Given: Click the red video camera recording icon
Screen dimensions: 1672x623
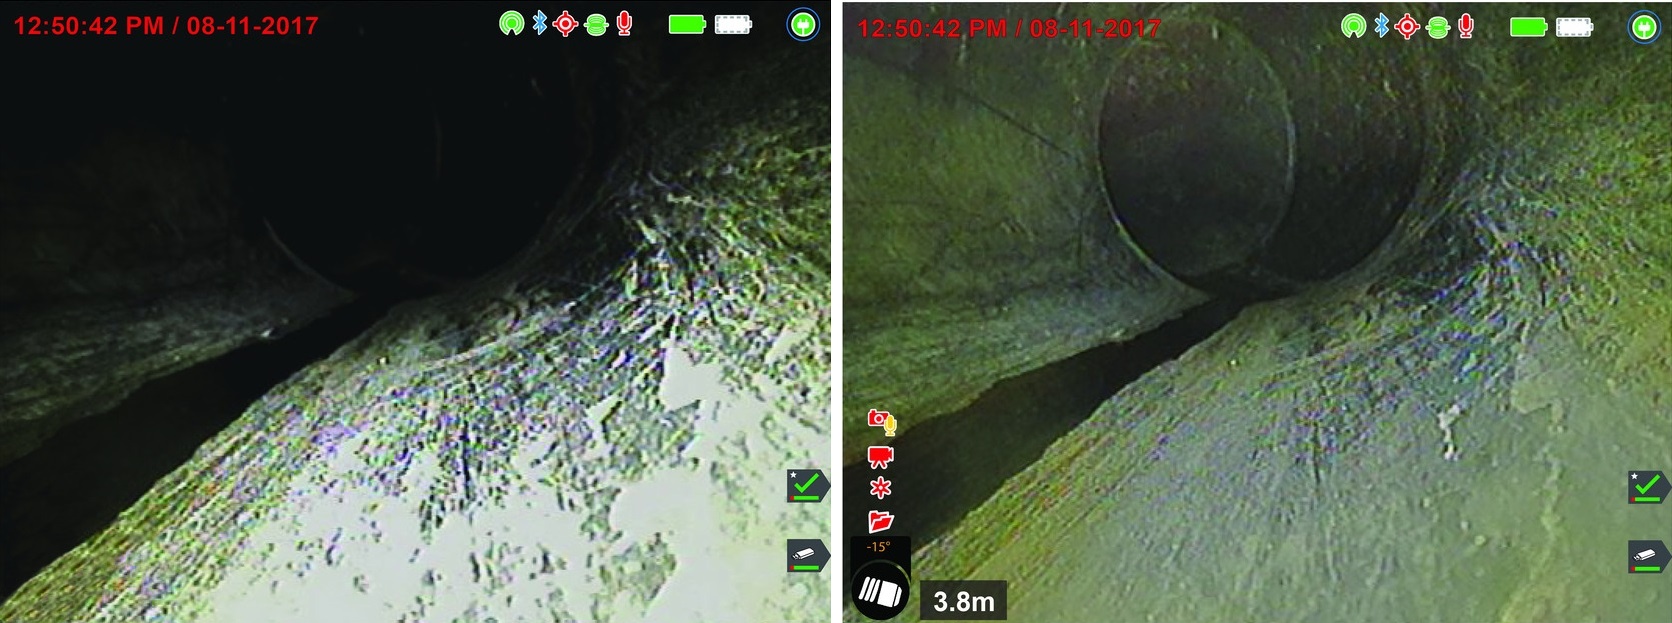Looking at the screenshot, I should [881, 457].
